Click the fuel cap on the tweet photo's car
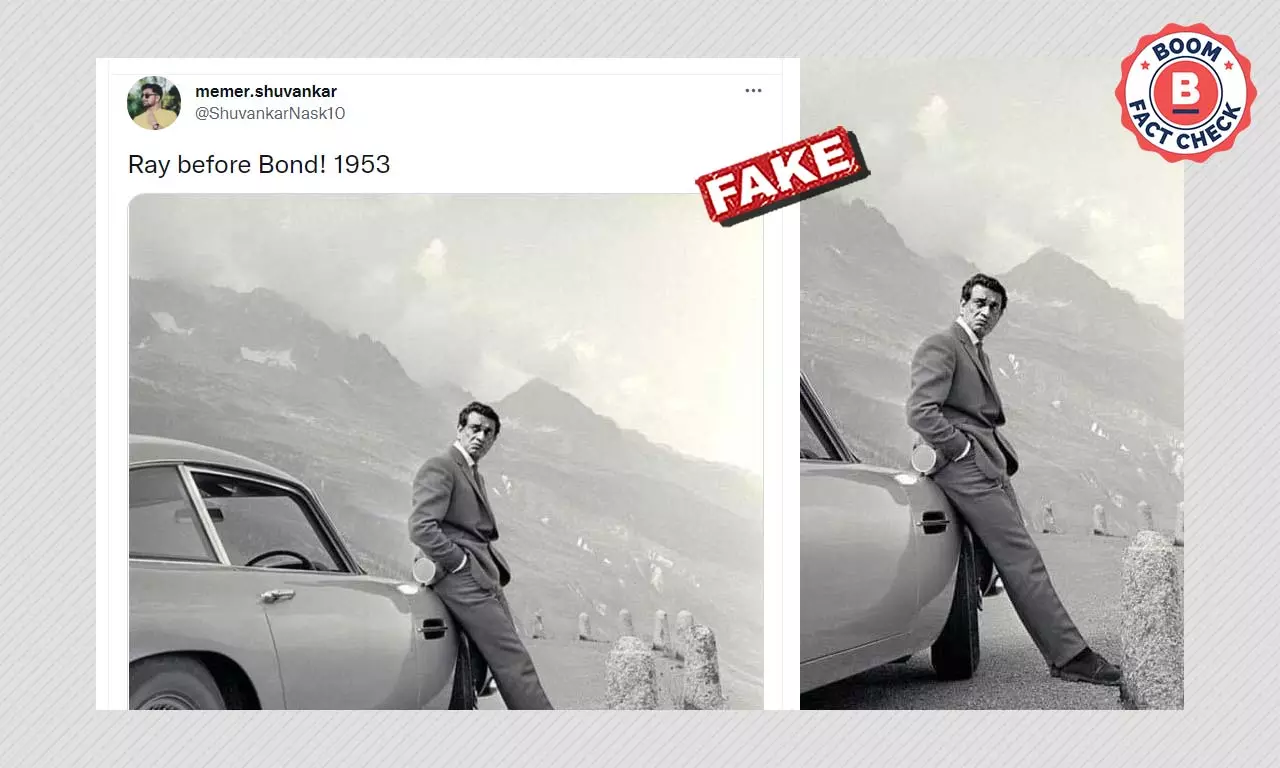1280x768 pixels. coord(424,570)
